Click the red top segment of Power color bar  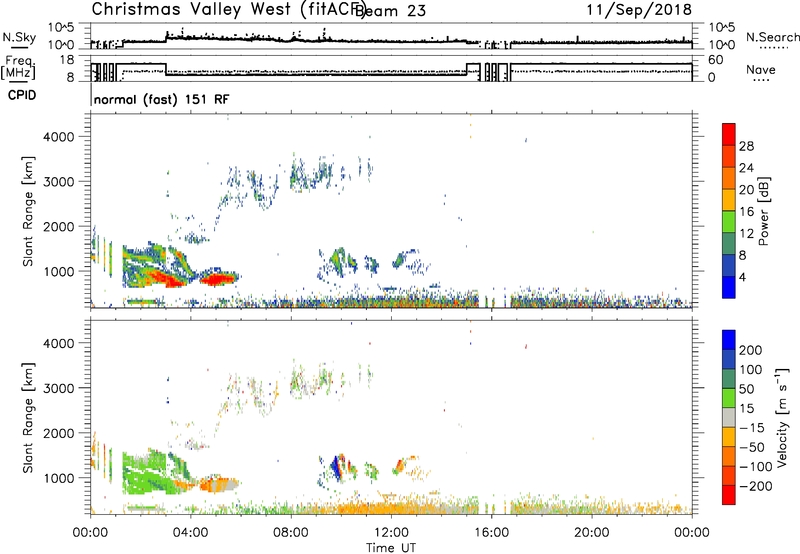729,134
